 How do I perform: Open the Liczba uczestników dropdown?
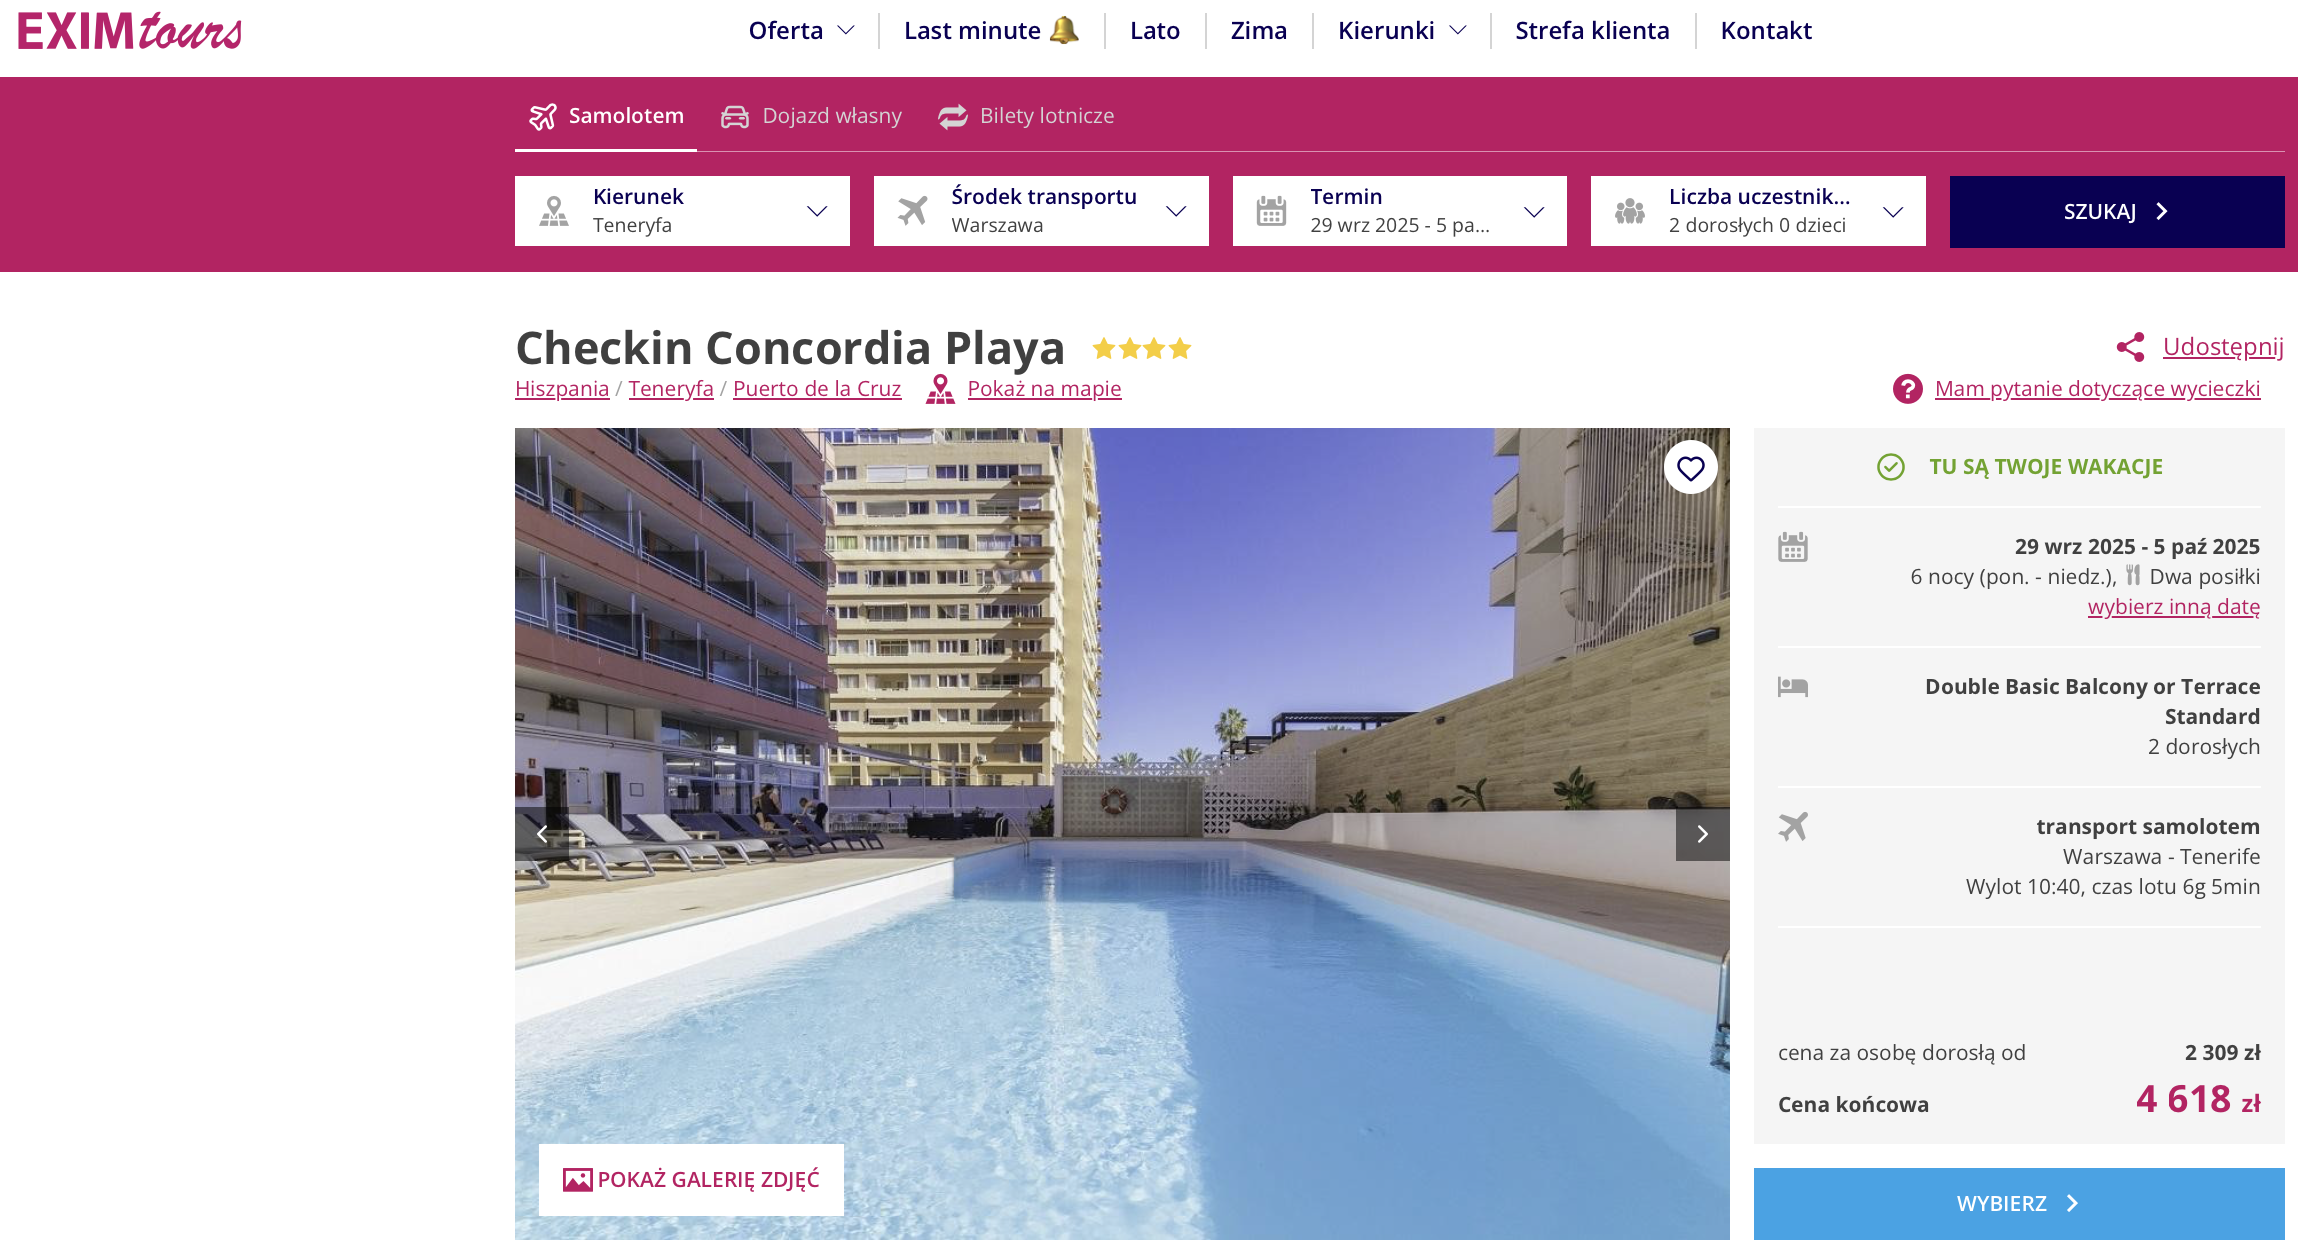[x=1758, y=211]
